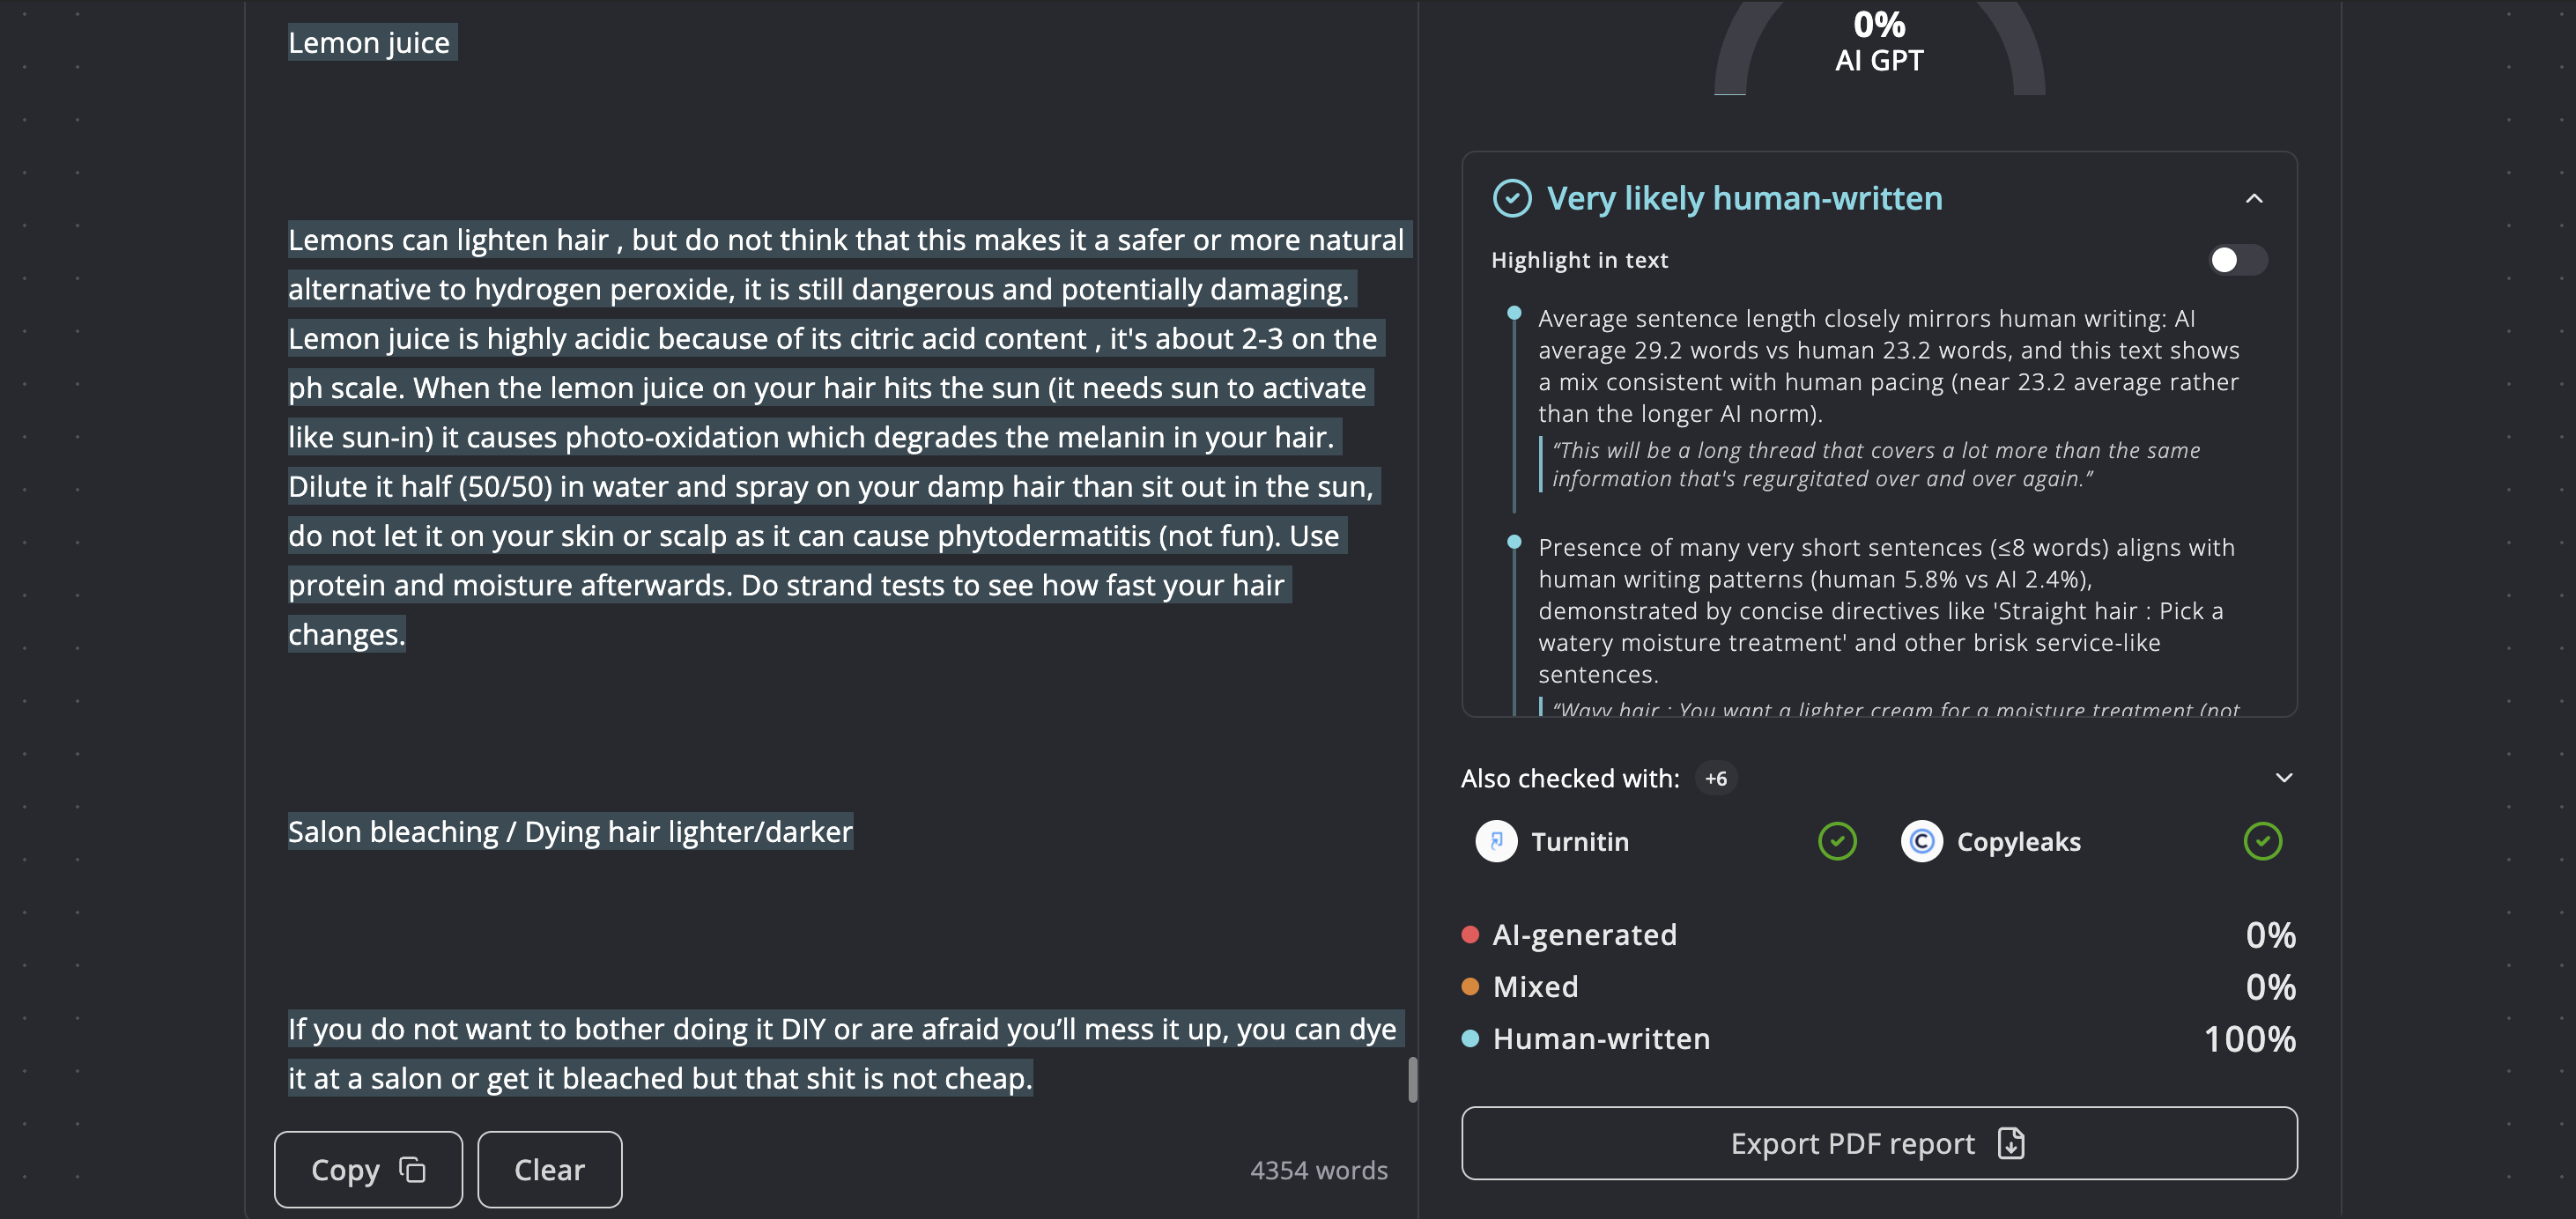Screen dimensions: 2576x1219
Task: Click the PDF download icon in the Export button
Action: 2010,1143
